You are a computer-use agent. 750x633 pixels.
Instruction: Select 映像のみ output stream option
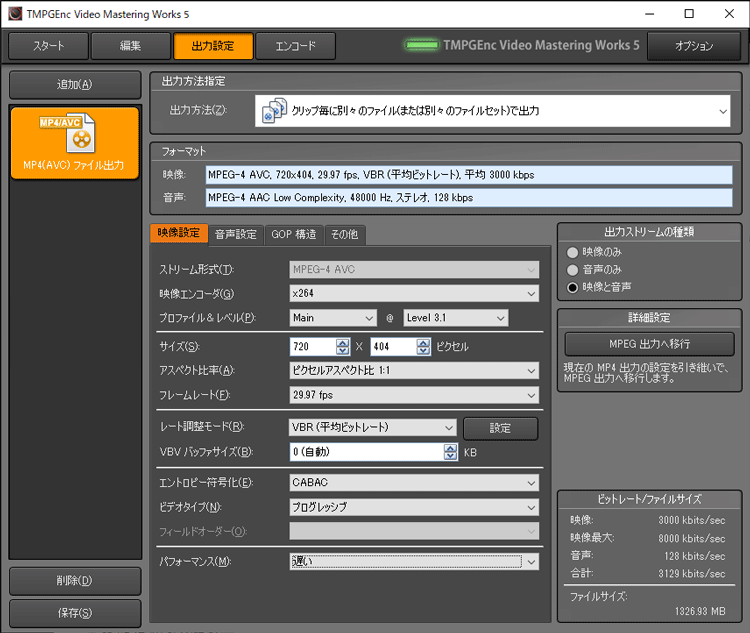tap(573, 252)
